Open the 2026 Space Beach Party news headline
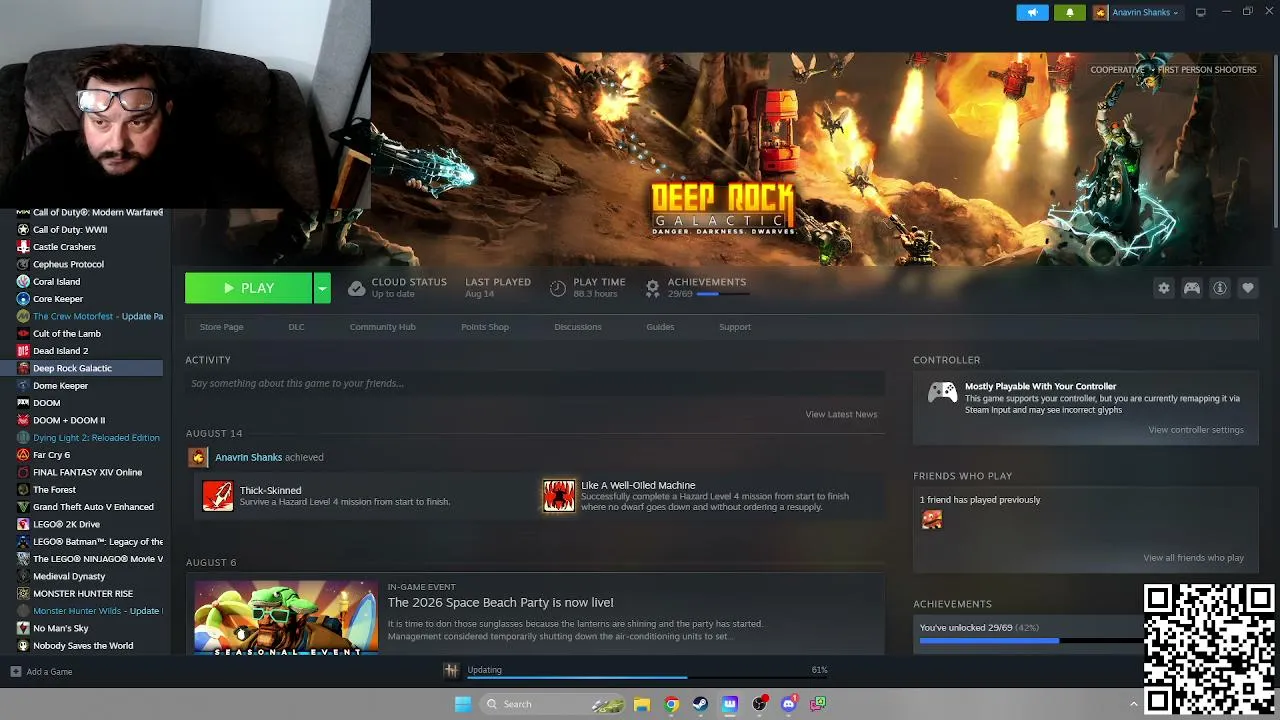The image size is (1280, 720). tap(500, 602)
